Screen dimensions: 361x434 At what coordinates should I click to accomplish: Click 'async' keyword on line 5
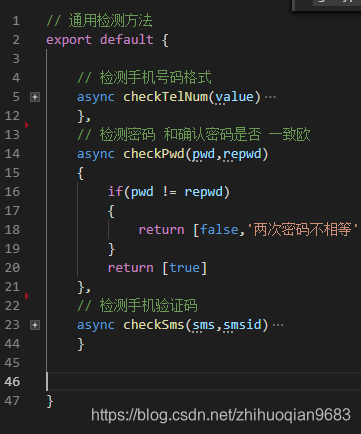[96, 97]
